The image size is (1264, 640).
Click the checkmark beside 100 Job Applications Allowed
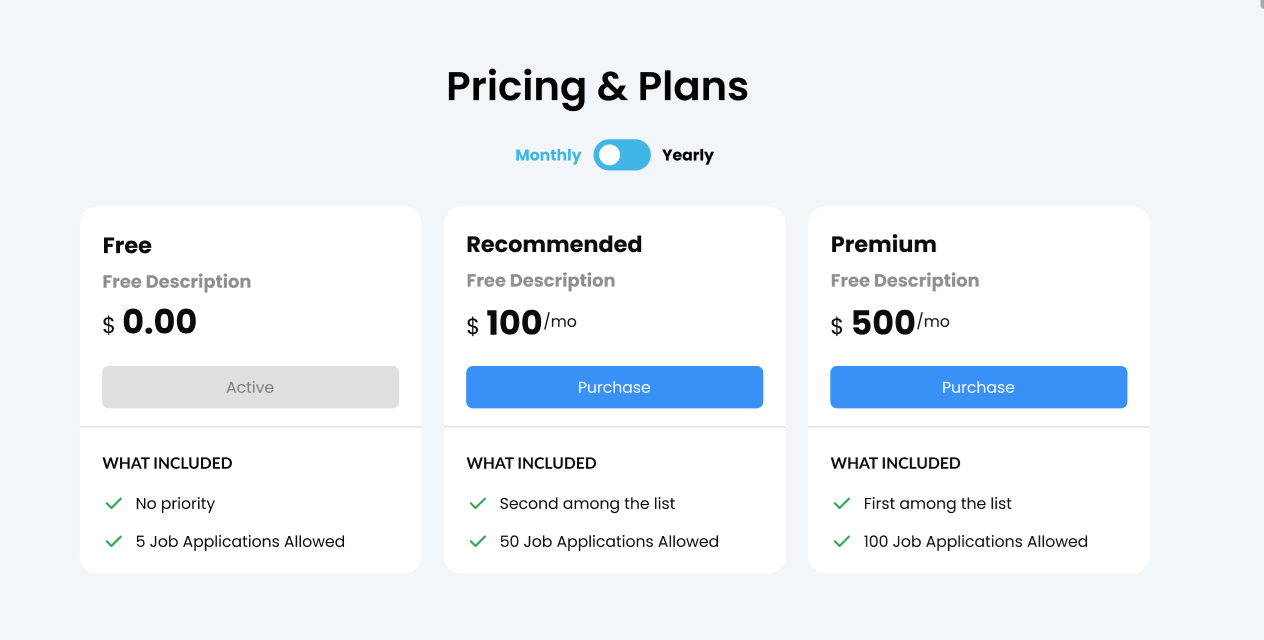pyautogui.click(x=842, y=541)
